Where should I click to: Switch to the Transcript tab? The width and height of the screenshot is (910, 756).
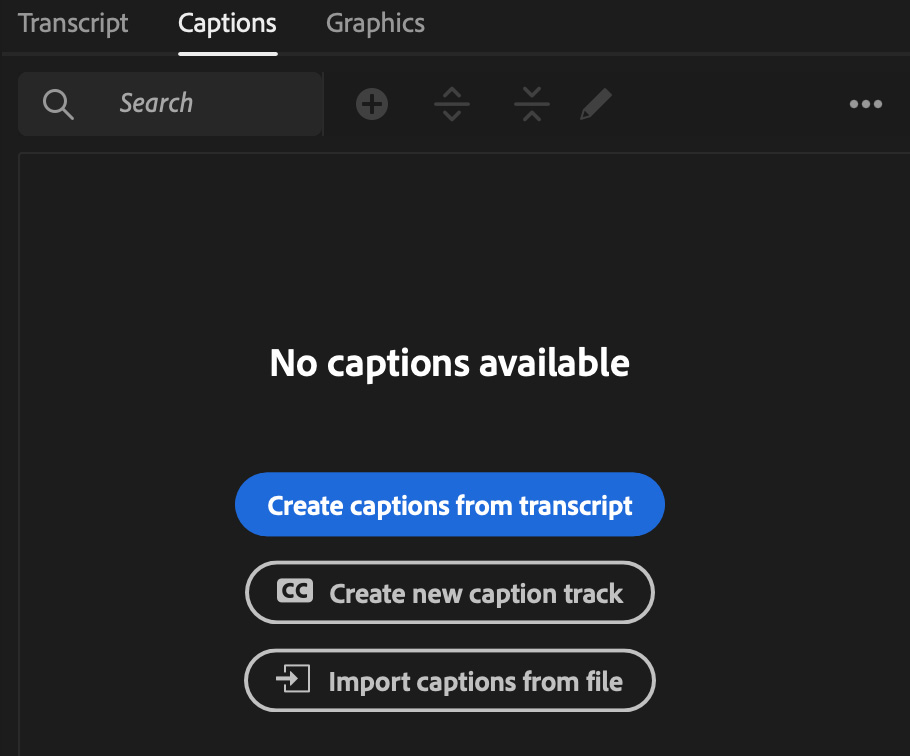[x=73, y=24]
